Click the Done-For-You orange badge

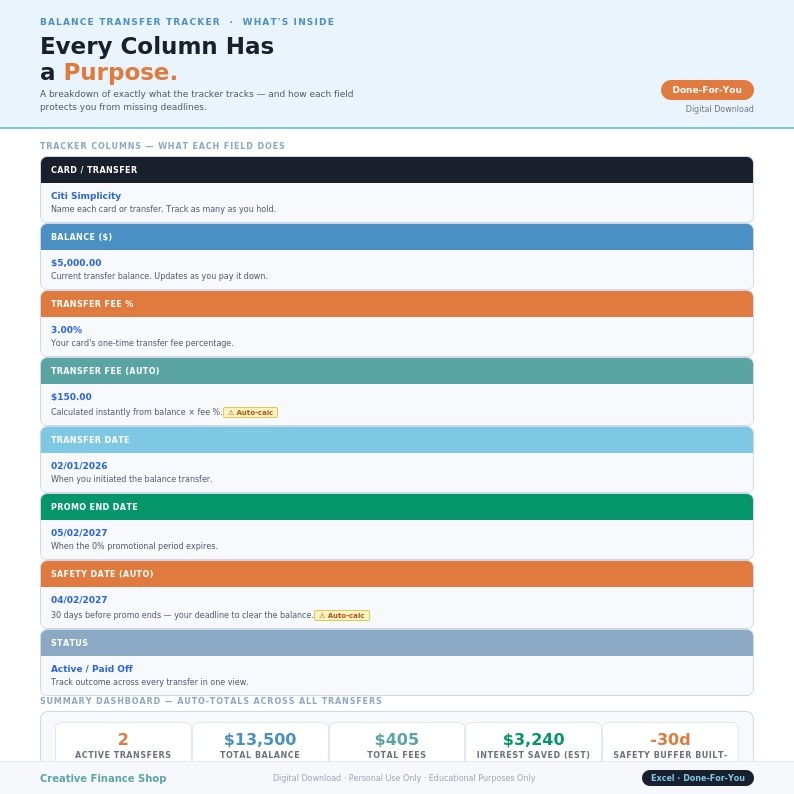click(707, 90)
